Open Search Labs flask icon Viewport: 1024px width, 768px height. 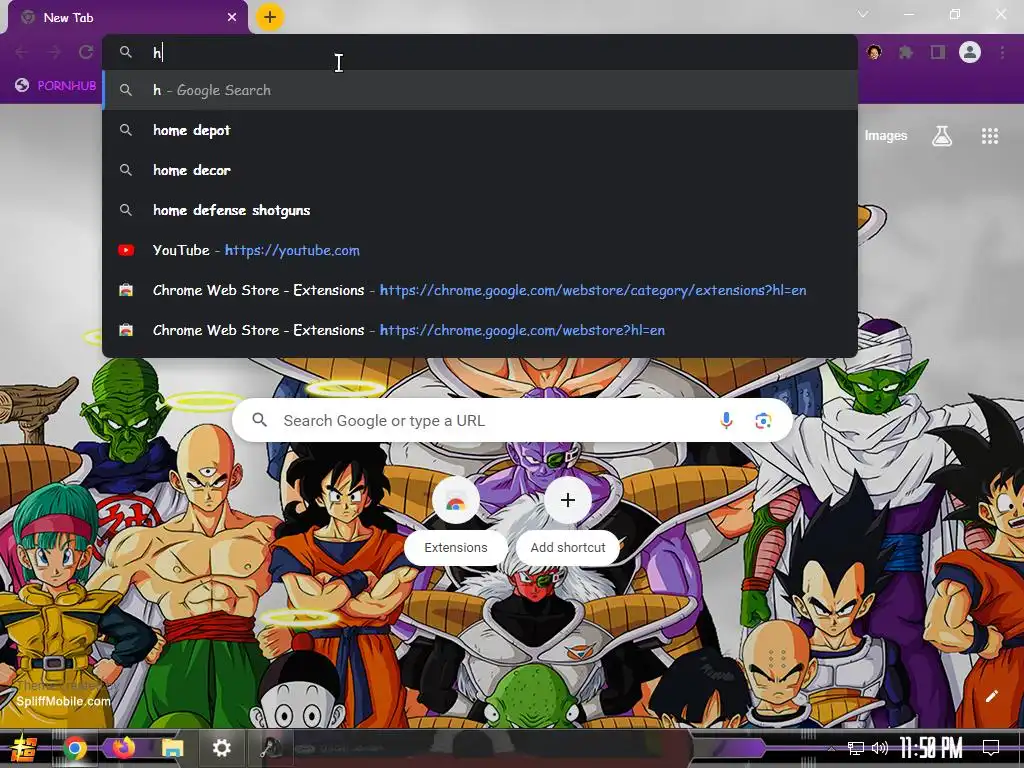[x=942, y=136]
